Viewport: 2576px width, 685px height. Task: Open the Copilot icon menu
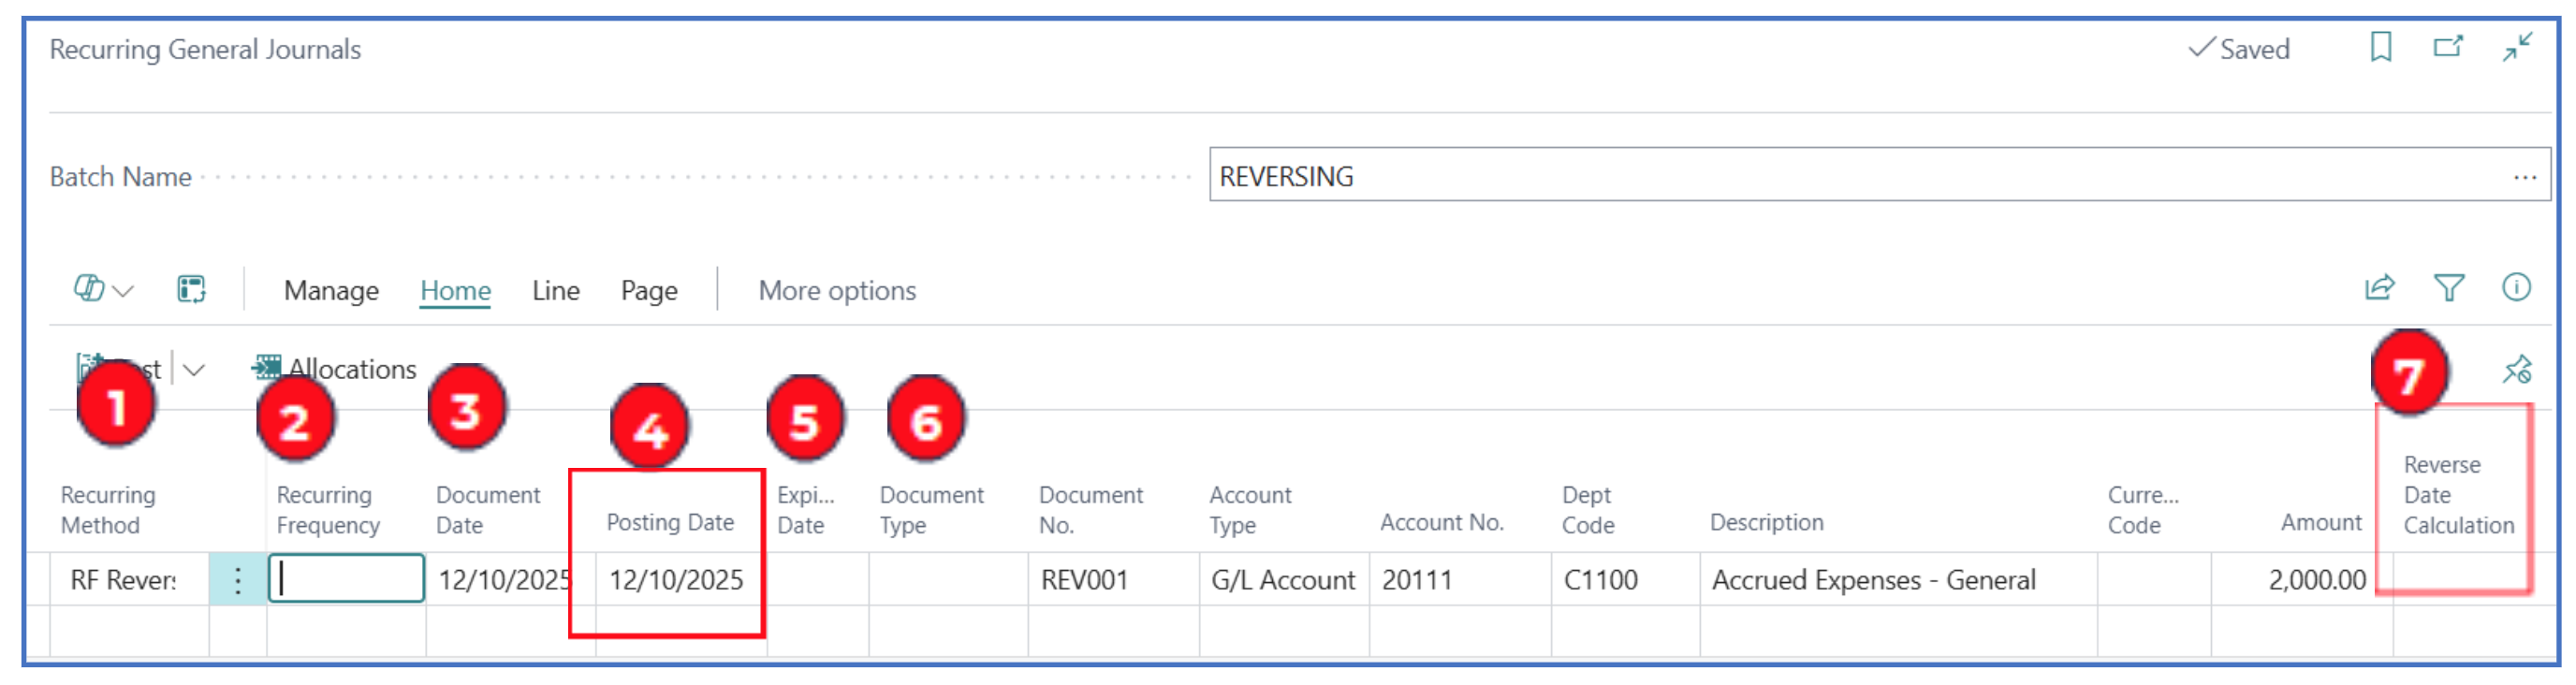pyautogui.click(x=102, y=290)
